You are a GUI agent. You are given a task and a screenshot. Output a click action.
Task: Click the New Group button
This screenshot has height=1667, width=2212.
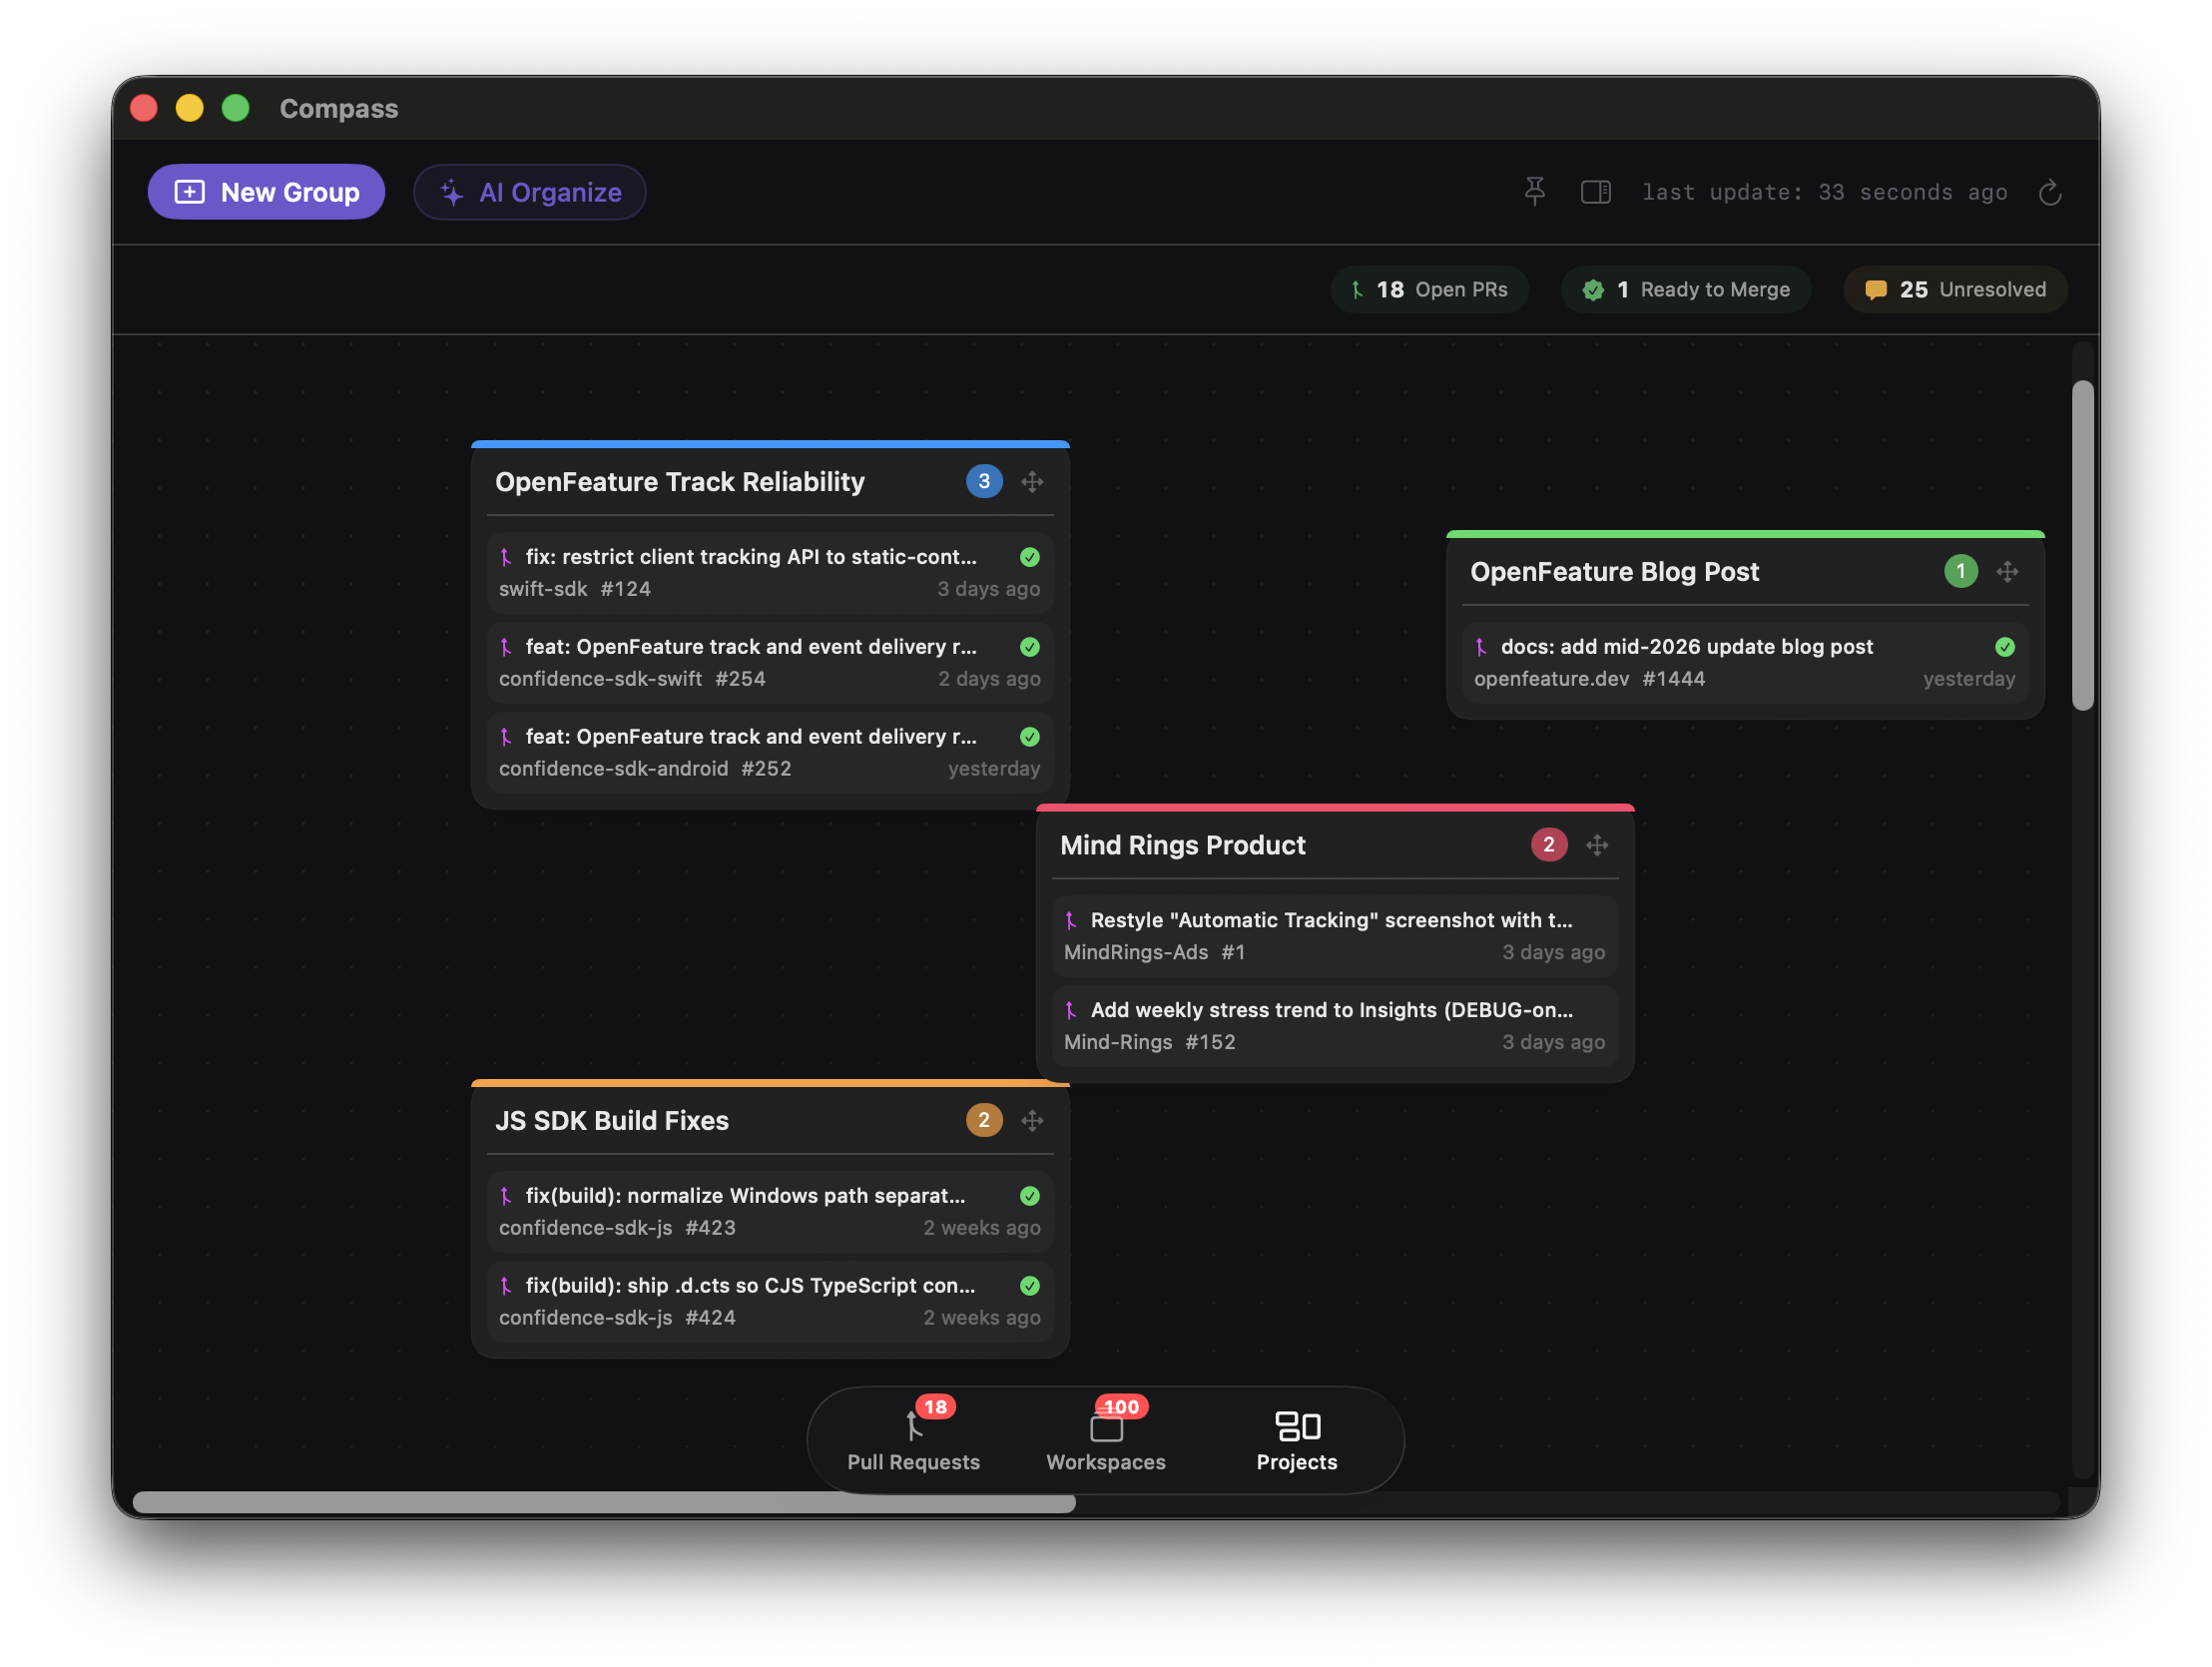point(266,192)
